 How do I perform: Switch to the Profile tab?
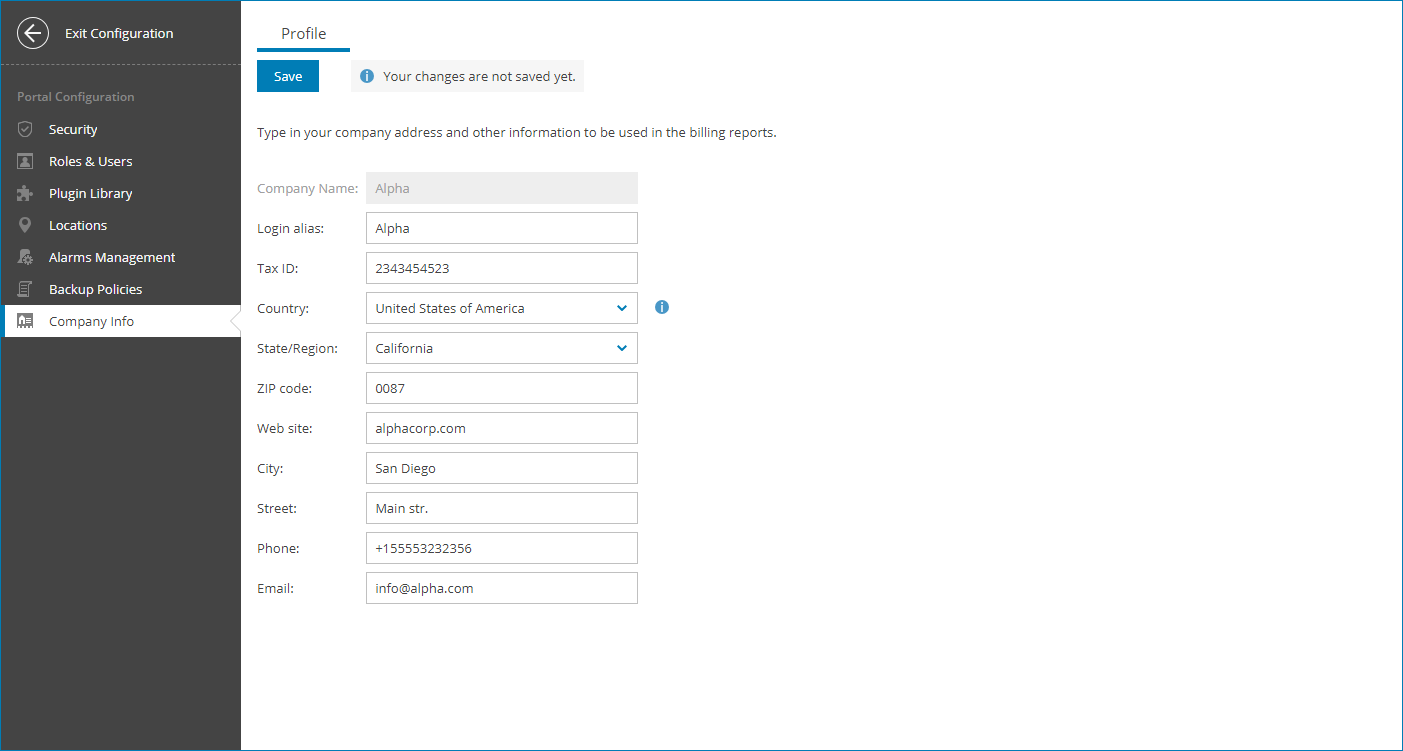pyautogui.click(x=303, y=34)
